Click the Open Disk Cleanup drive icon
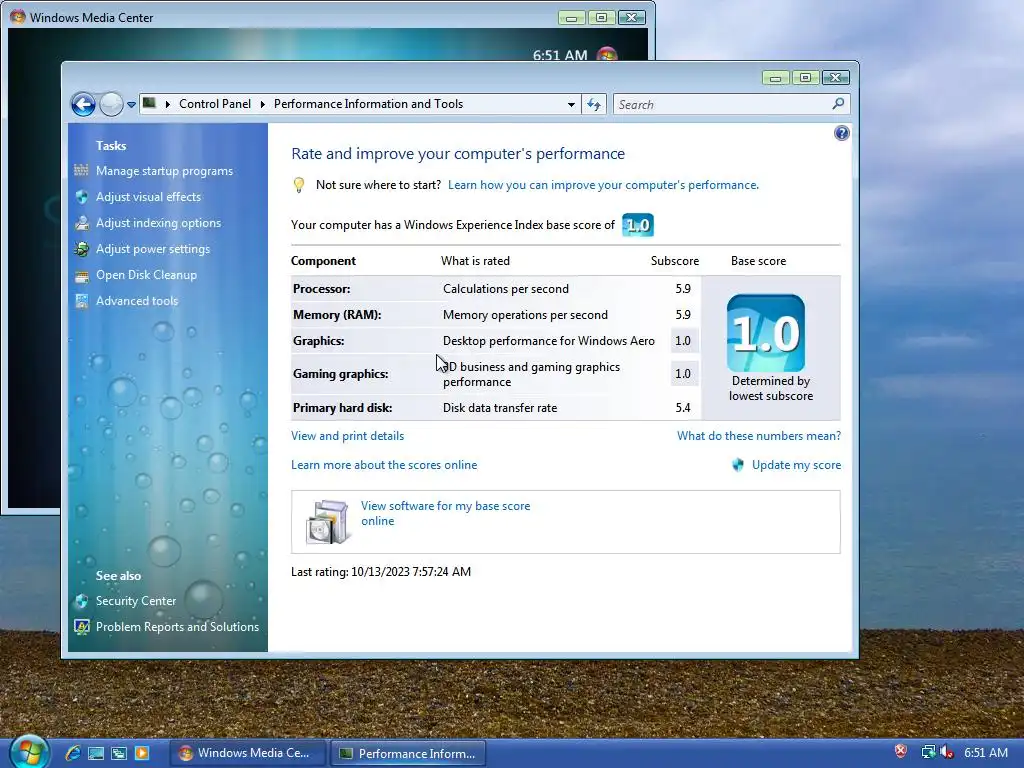The width and height of the screenshot is (1024, 768). [82, 276]
